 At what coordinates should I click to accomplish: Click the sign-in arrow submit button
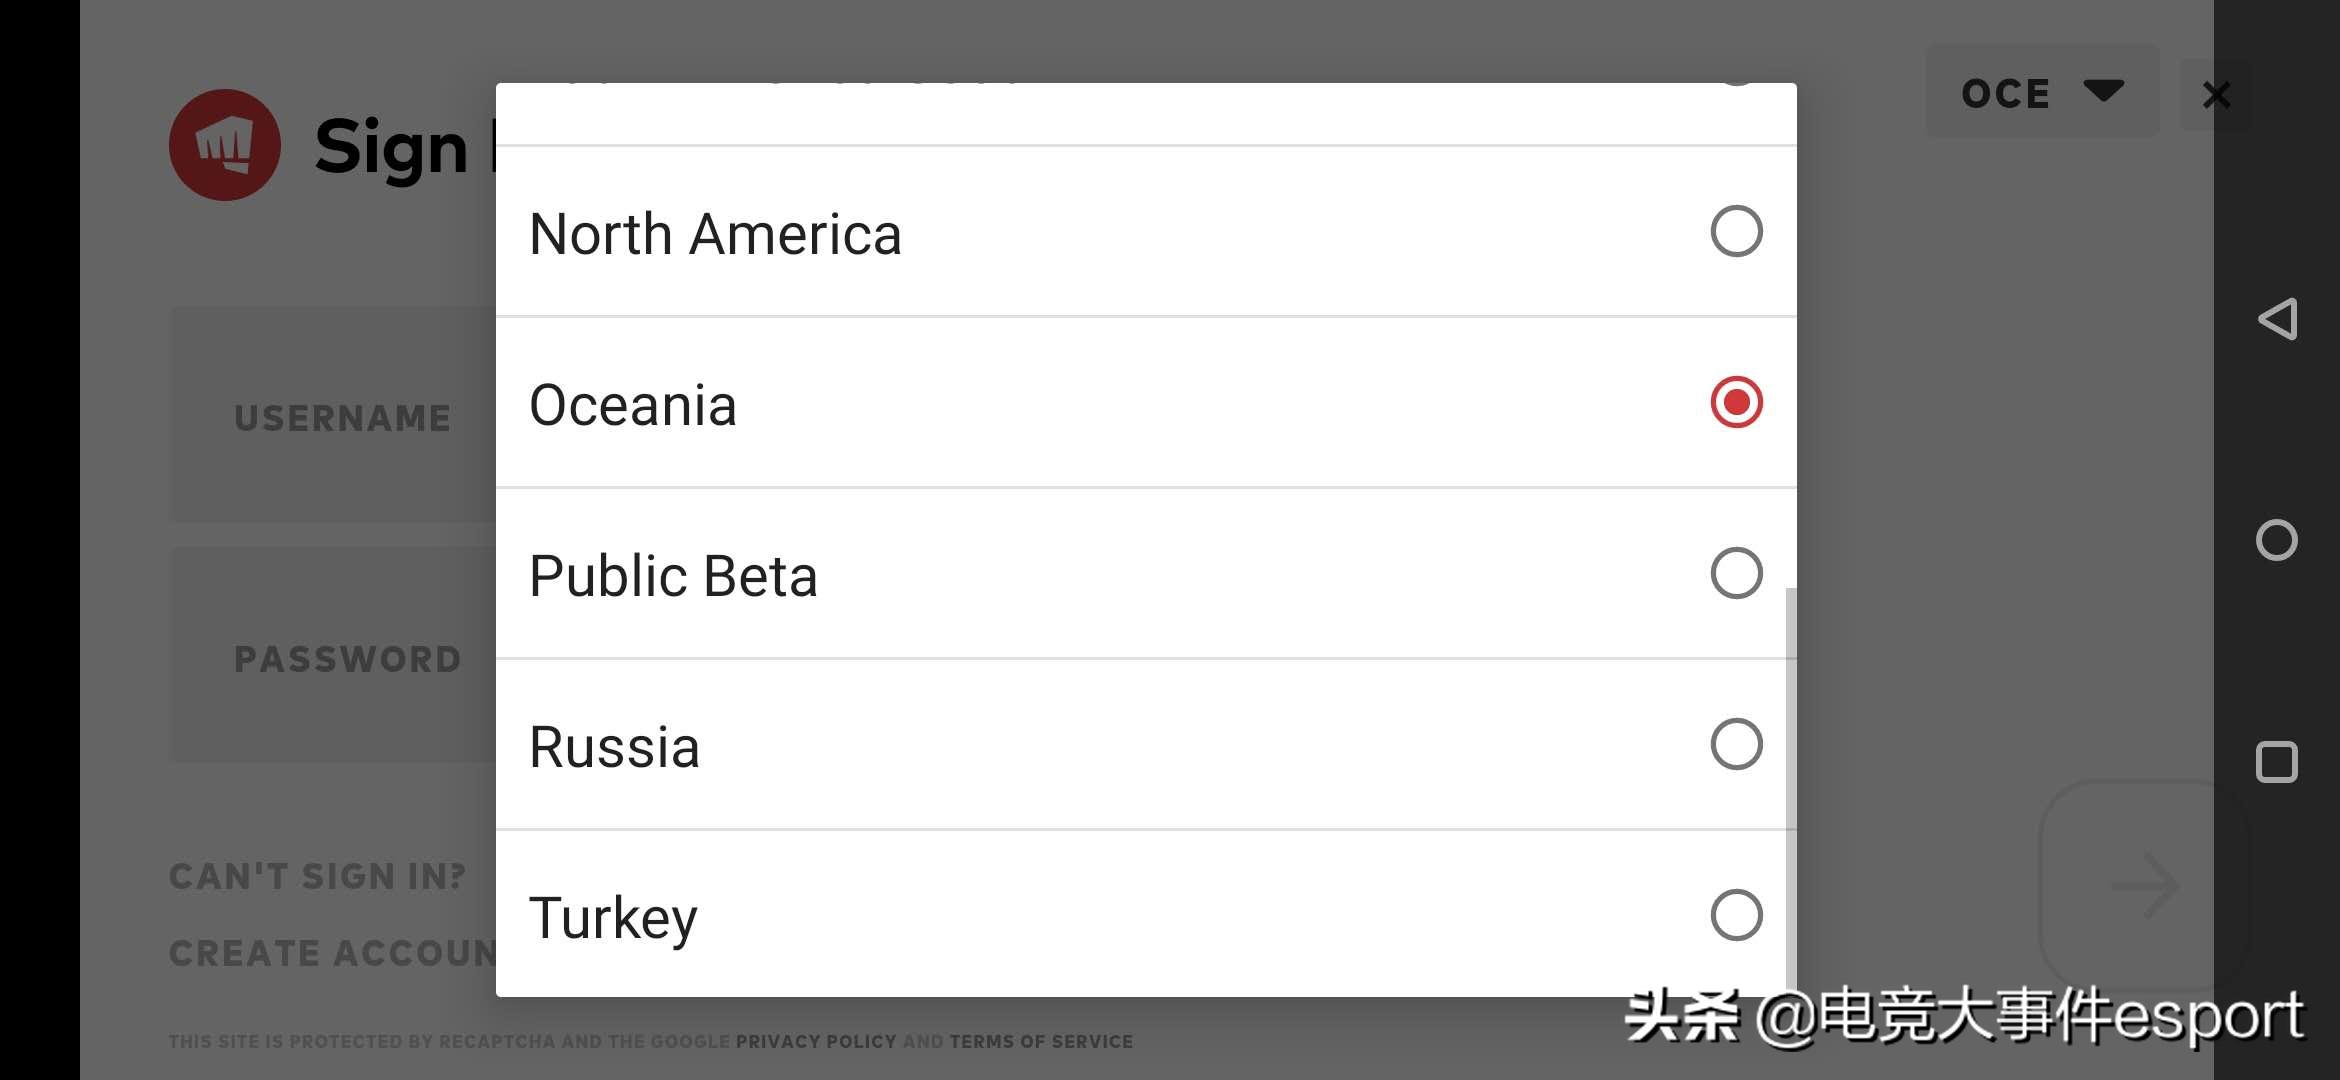coord(2143,886)
